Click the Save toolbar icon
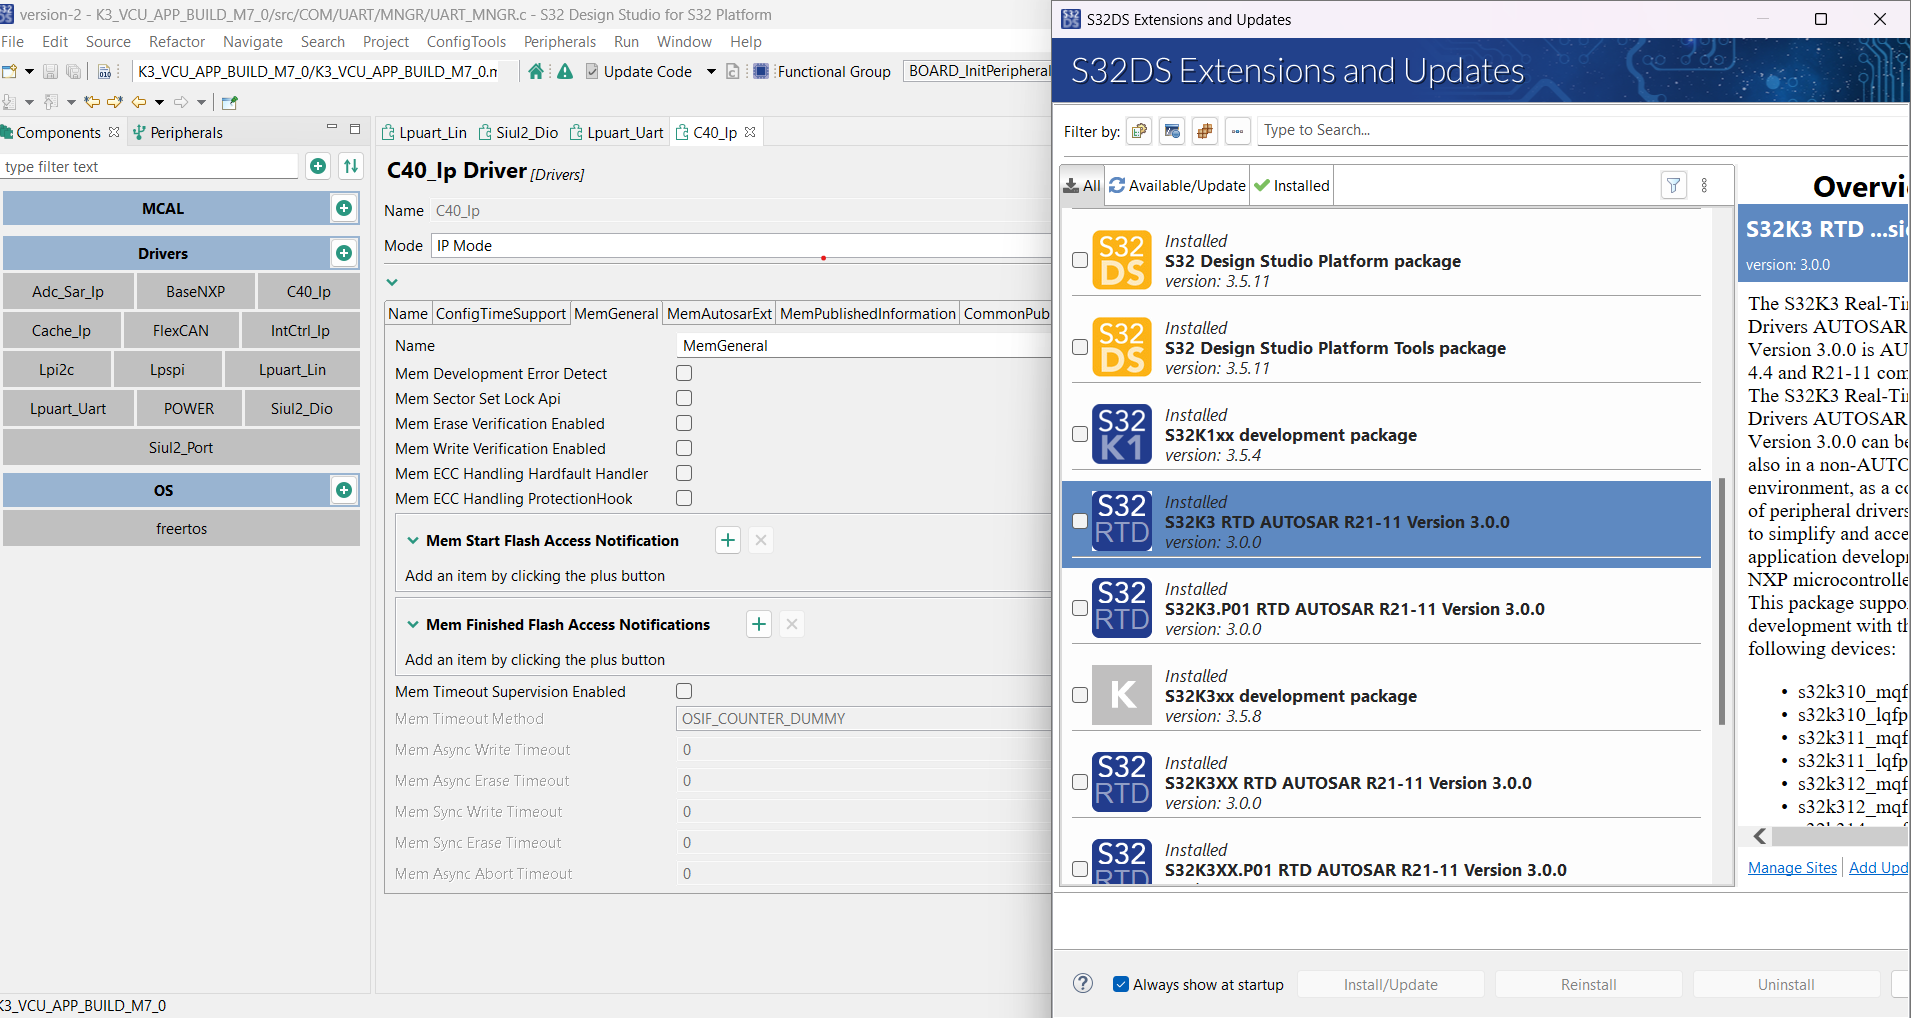Viewport: 1911px width, 1018px height. coord(49,71)
